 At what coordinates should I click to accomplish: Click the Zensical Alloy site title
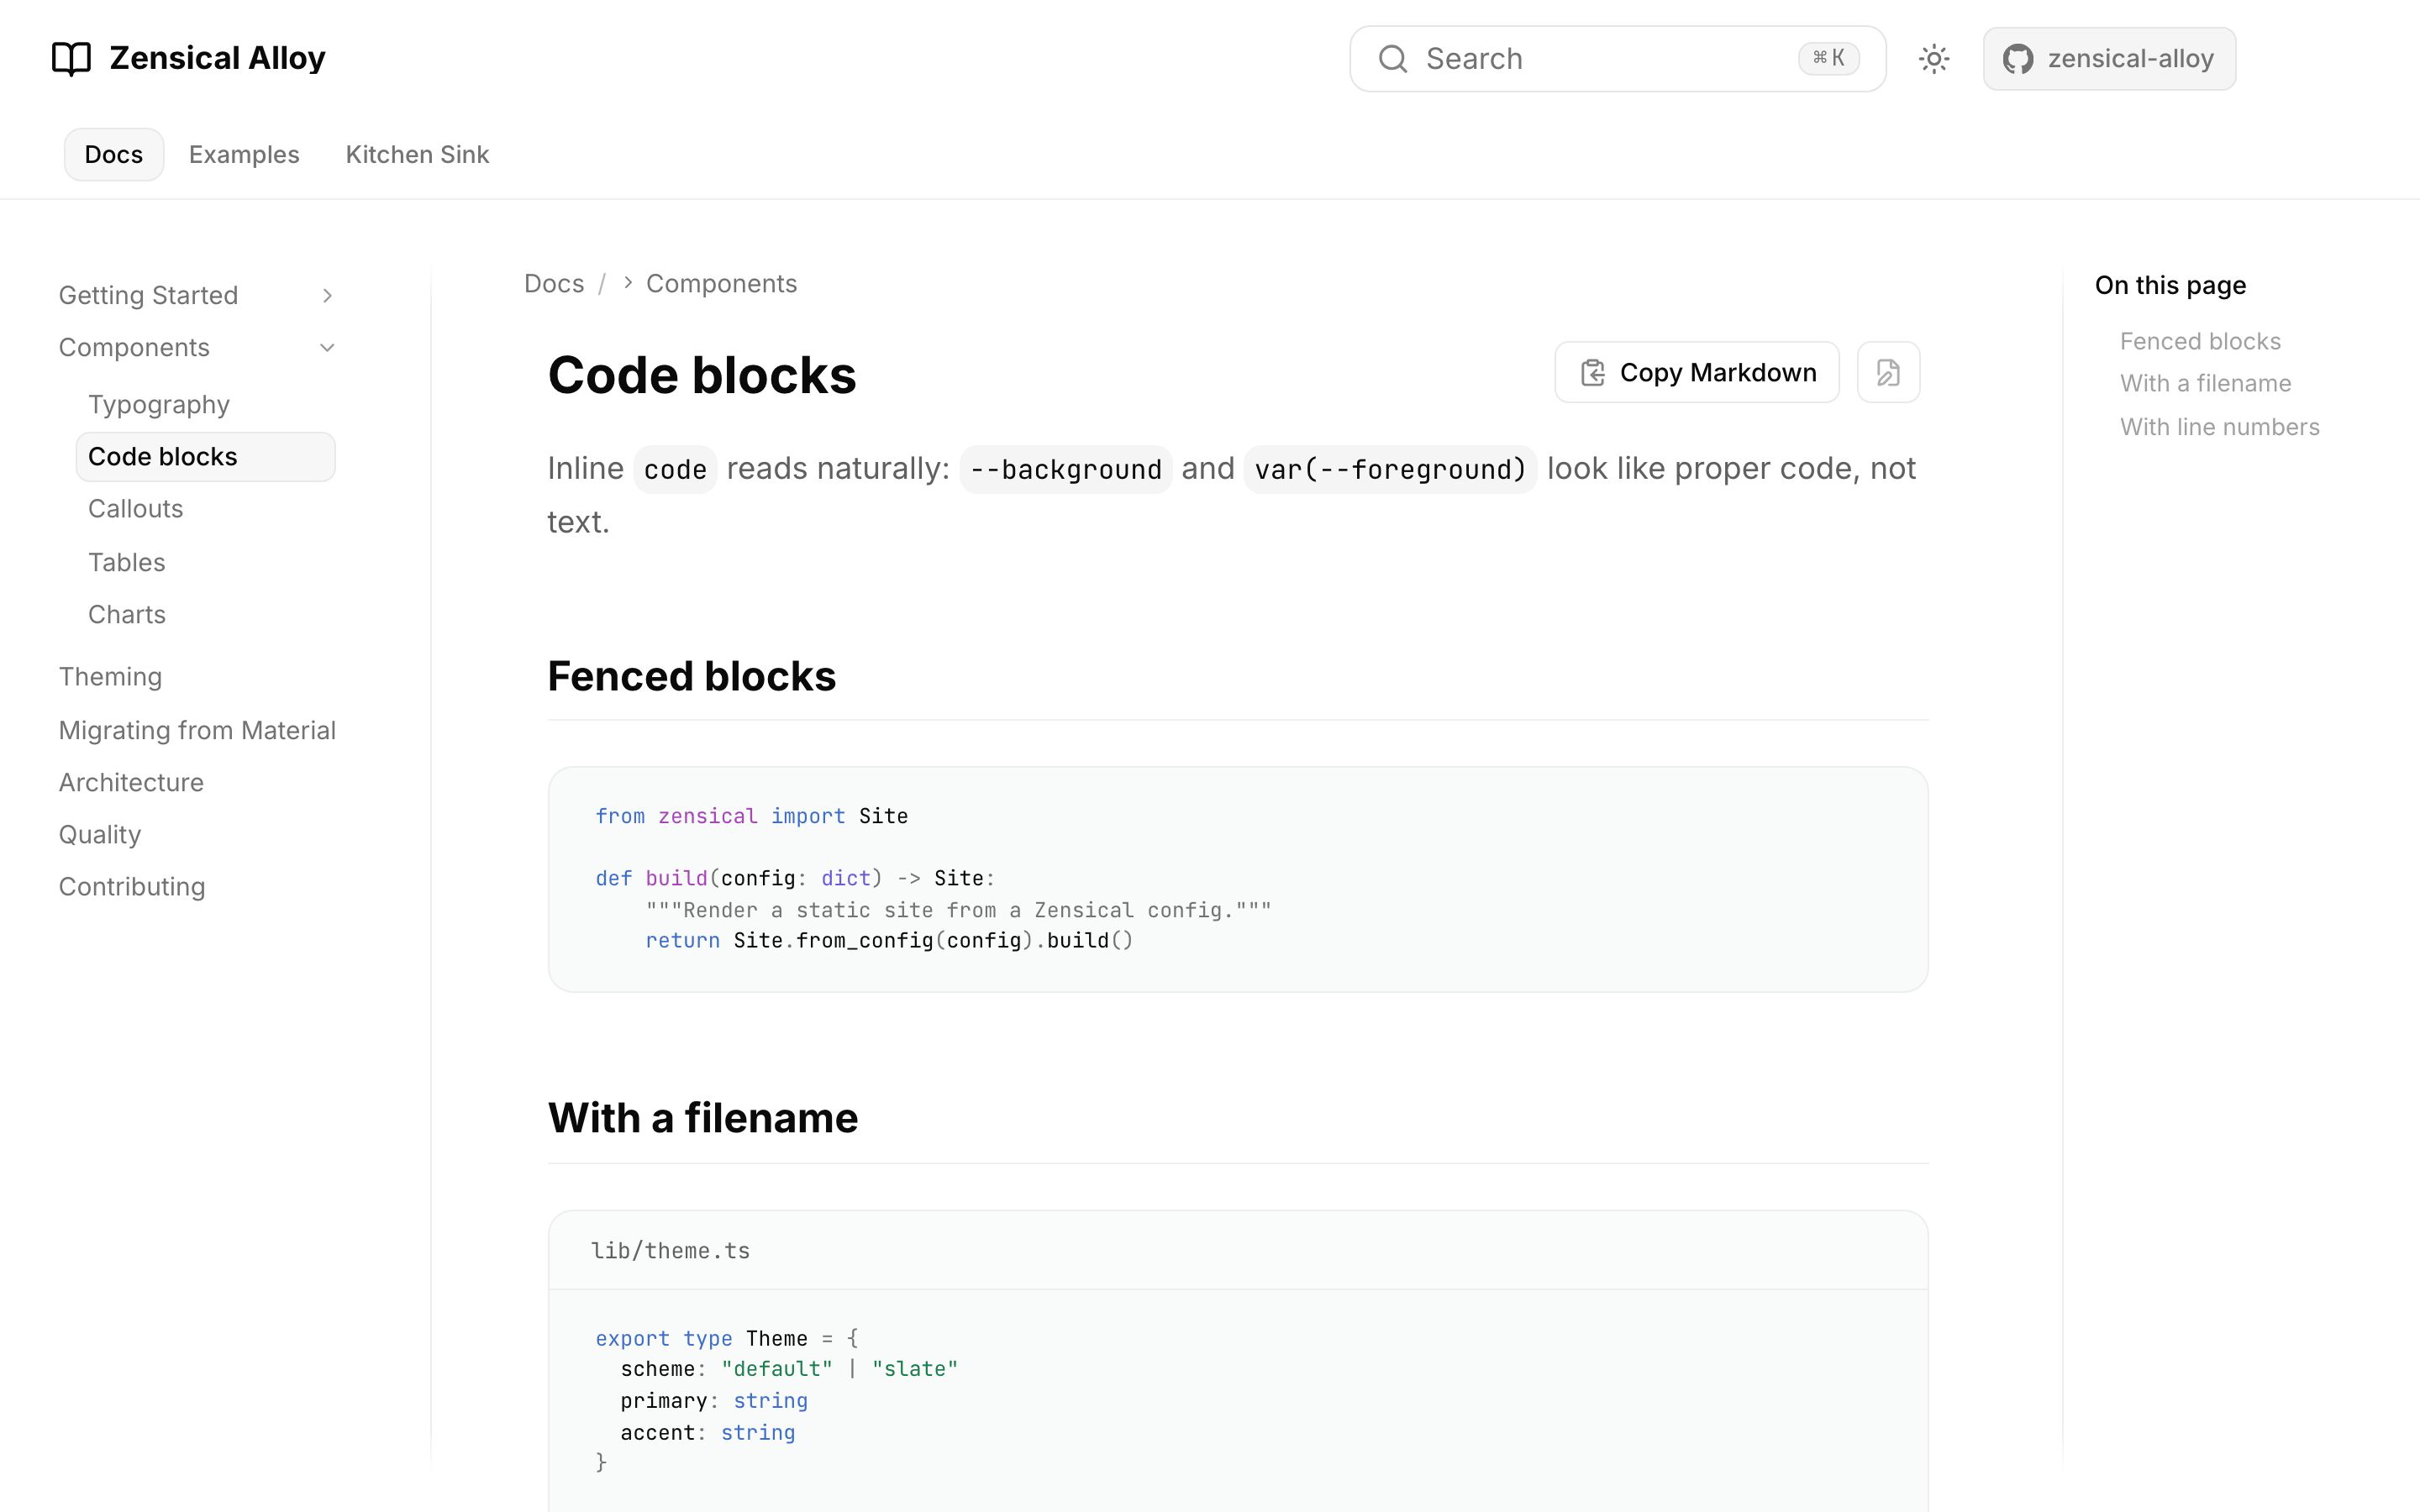(217, 58)
